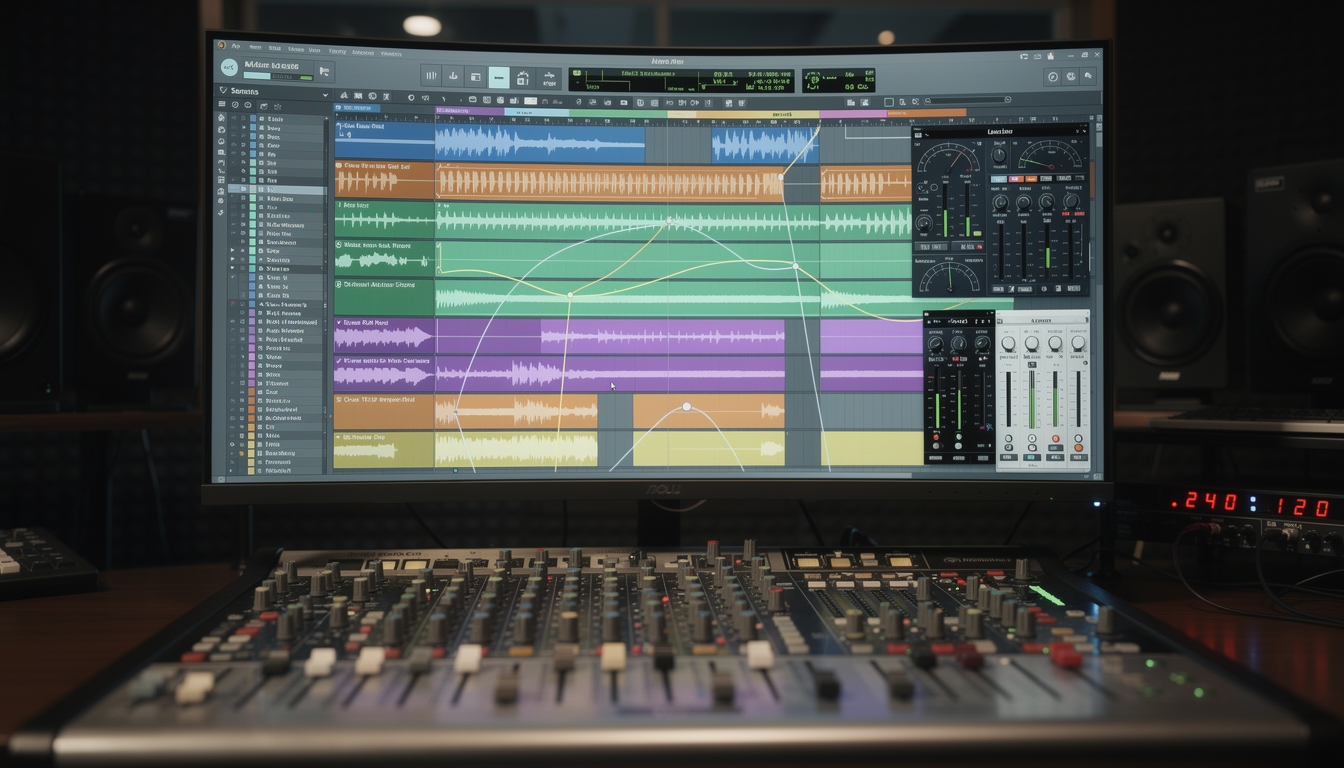Click the home icon at the top of the left sidebar strip
This screenshot has height=768, width=1344.
pos(221,118)
